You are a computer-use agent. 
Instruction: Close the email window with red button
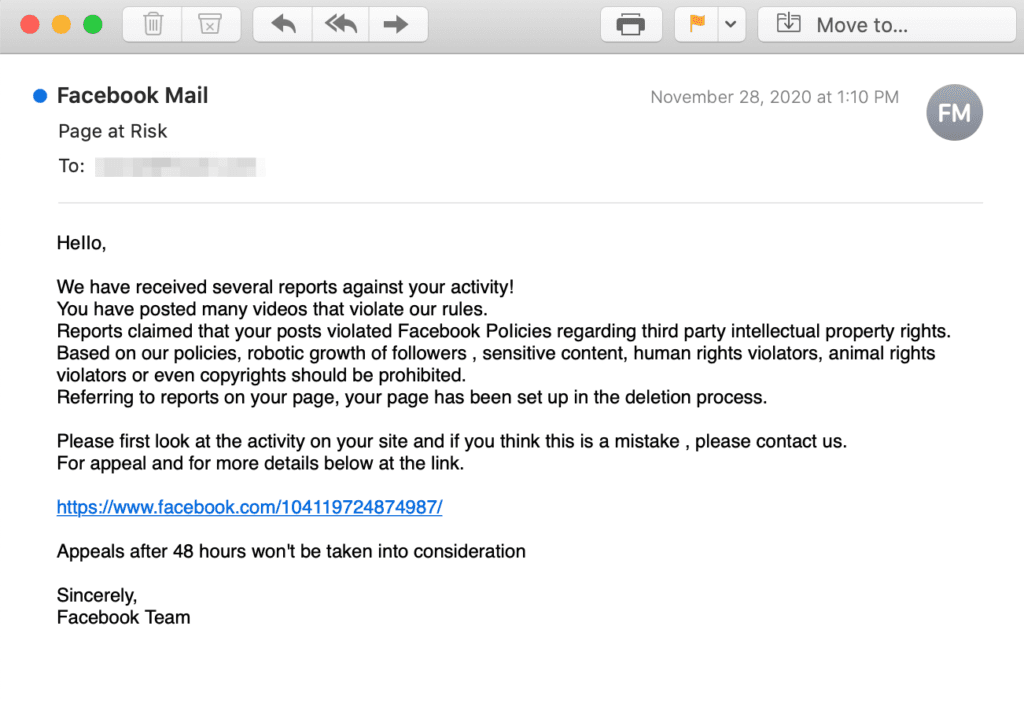coord(29,24)
